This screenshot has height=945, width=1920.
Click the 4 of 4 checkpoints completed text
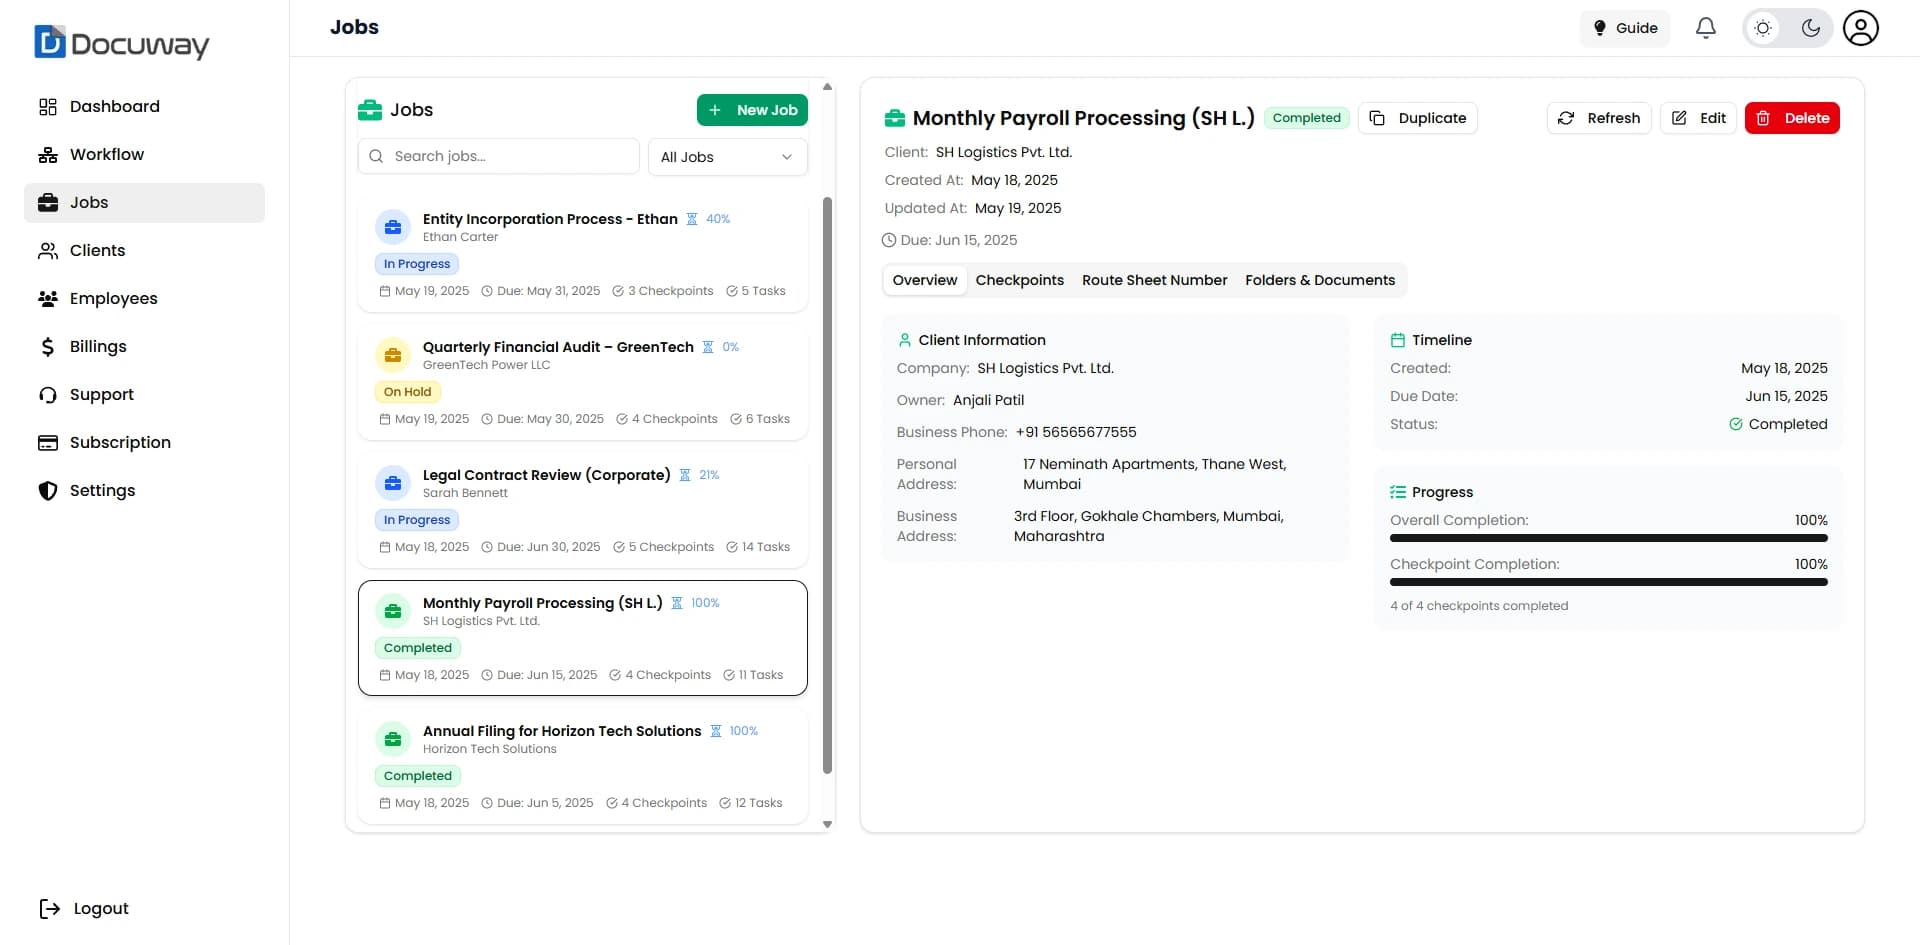pos(1479,606)
